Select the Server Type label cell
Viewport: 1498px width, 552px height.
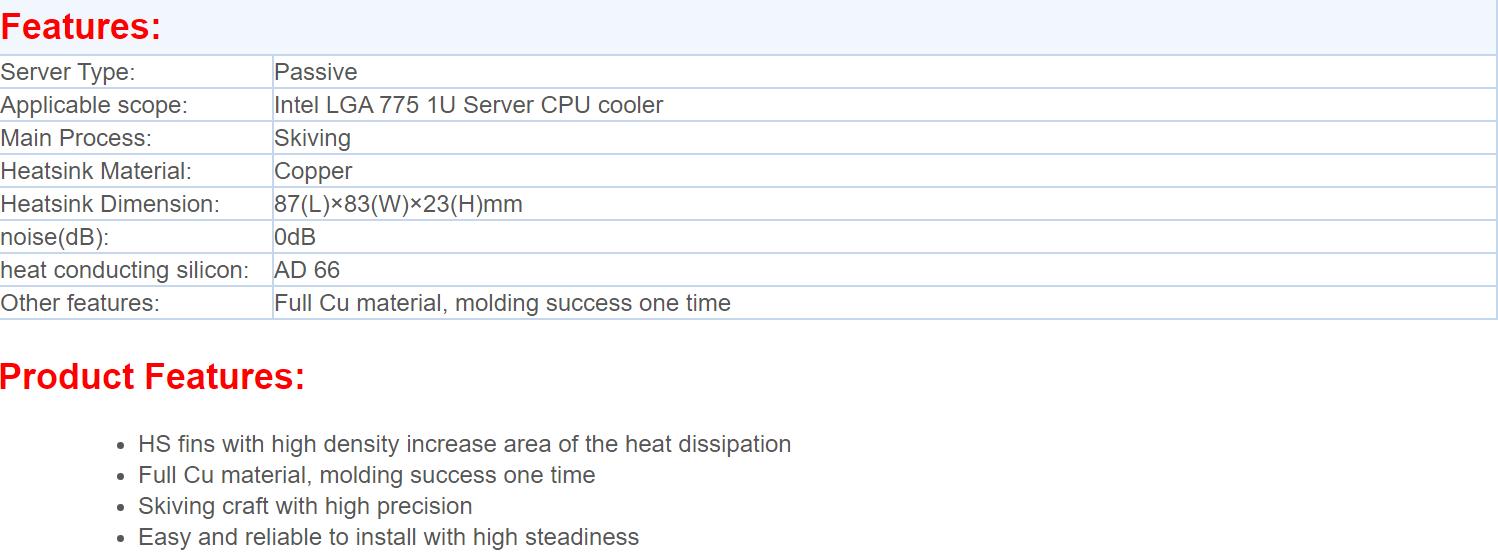tap(136, 72)
